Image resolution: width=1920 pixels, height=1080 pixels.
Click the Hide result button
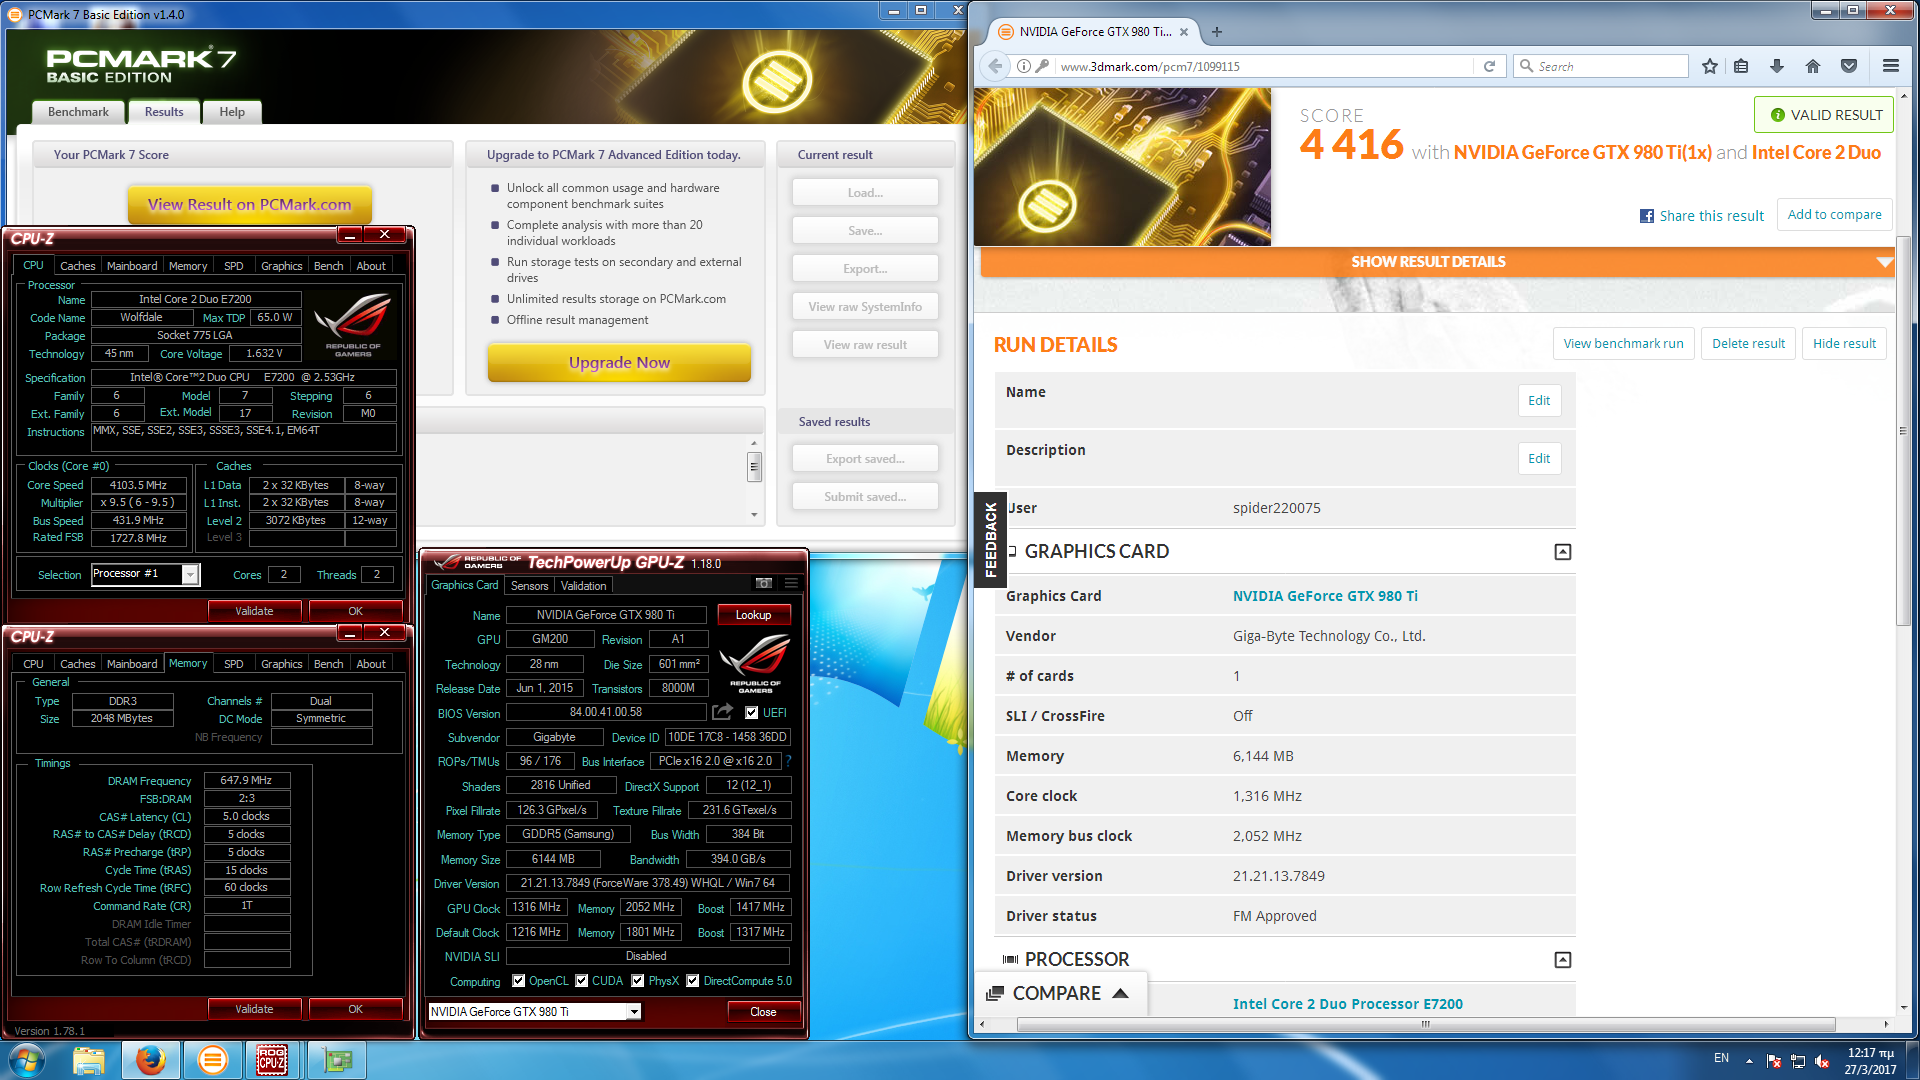pyautogui.click(x=1844, y=343)
